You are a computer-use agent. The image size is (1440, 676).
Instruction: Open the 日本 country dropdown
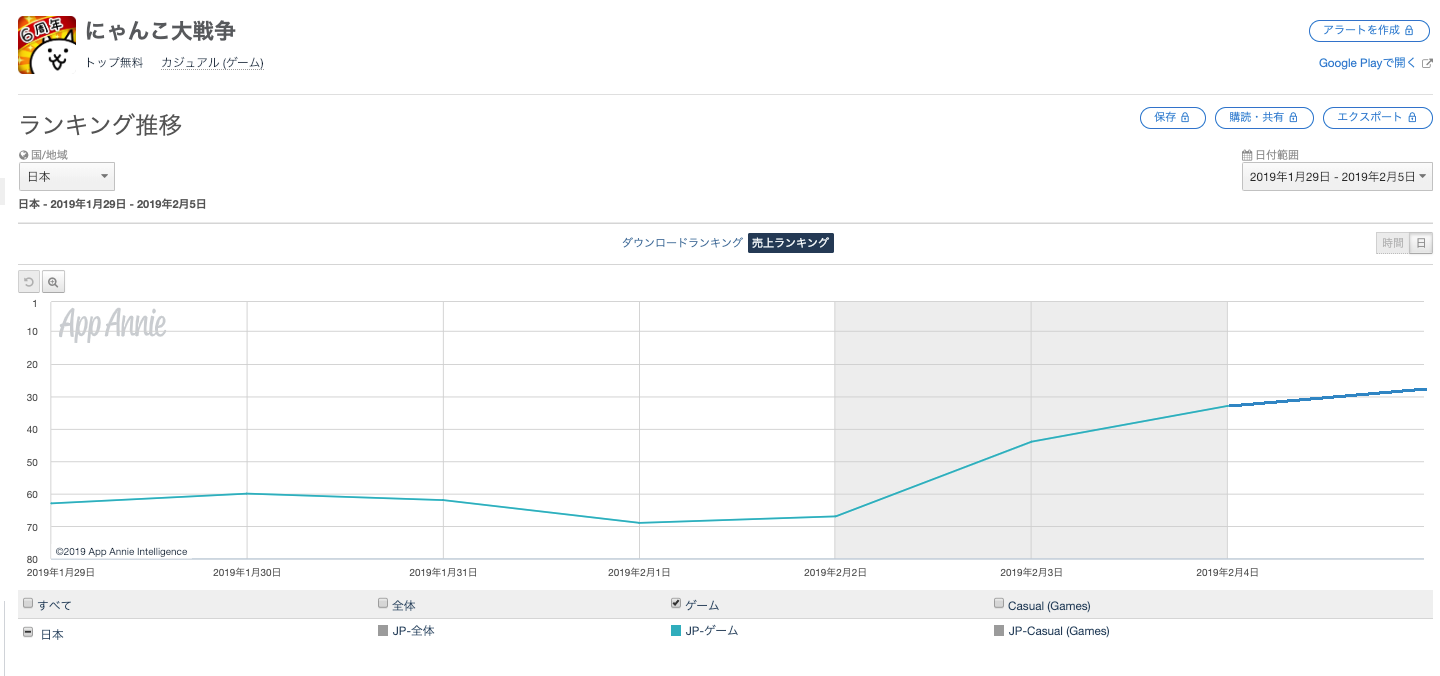67,176
